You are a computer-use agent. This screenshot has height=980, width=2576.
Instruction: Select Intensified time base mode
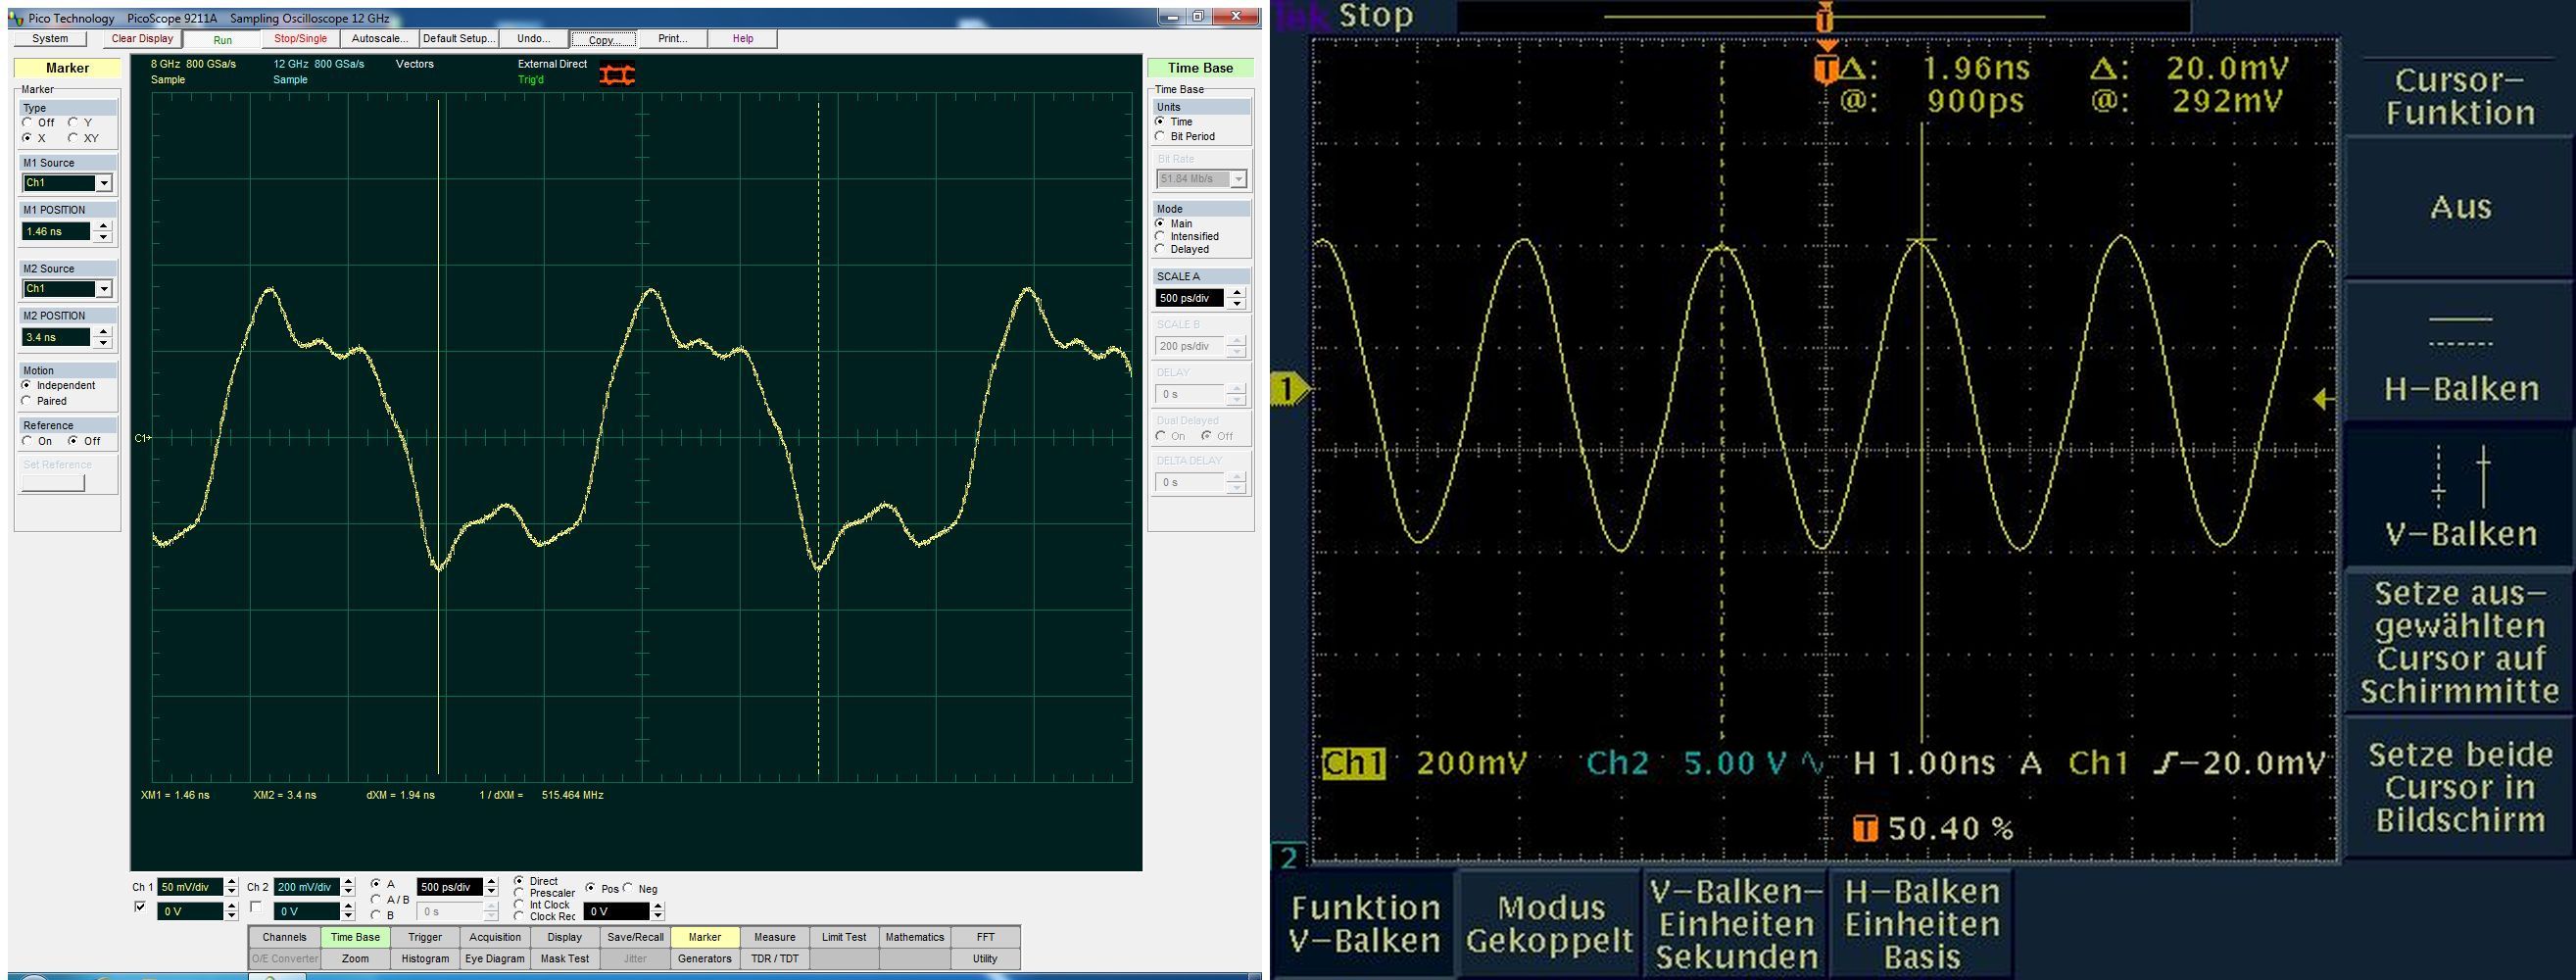1161,236
